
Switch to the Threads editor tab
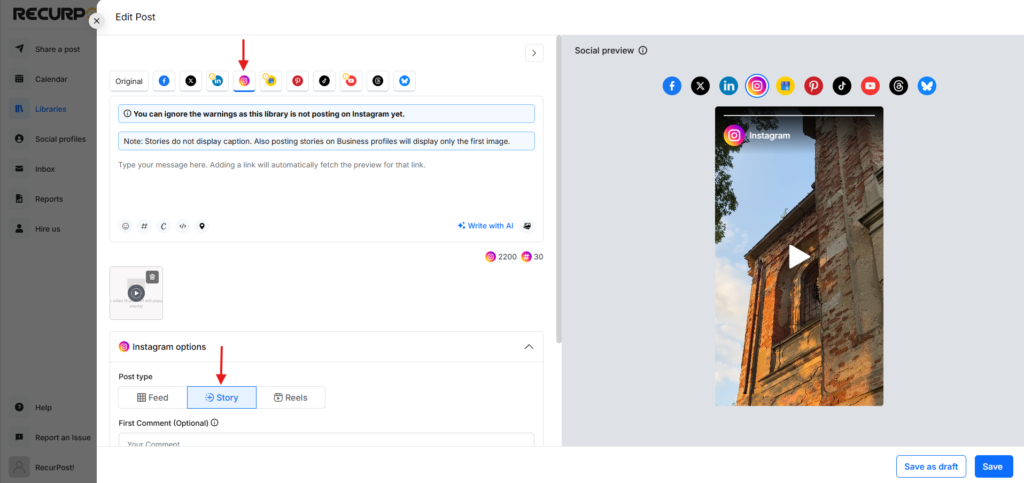(x=377, y=81)
